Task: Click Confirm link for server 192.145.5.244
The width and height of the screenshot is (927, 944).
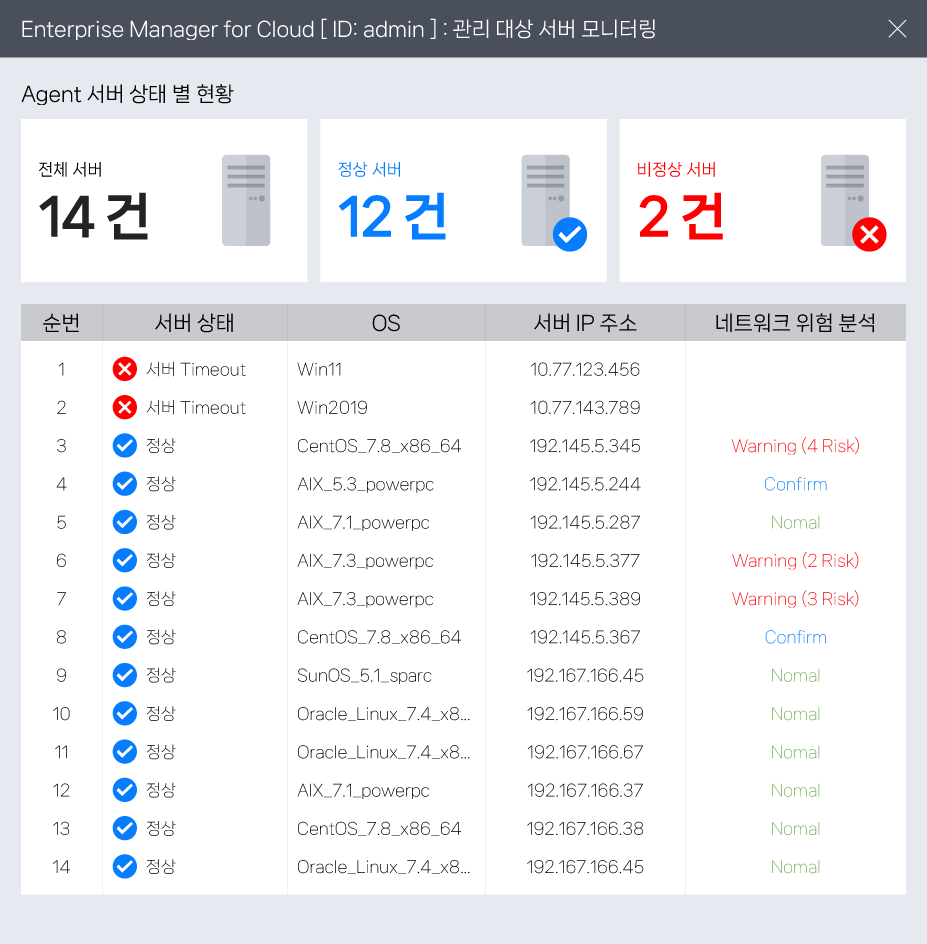Action: click(795, 484)
